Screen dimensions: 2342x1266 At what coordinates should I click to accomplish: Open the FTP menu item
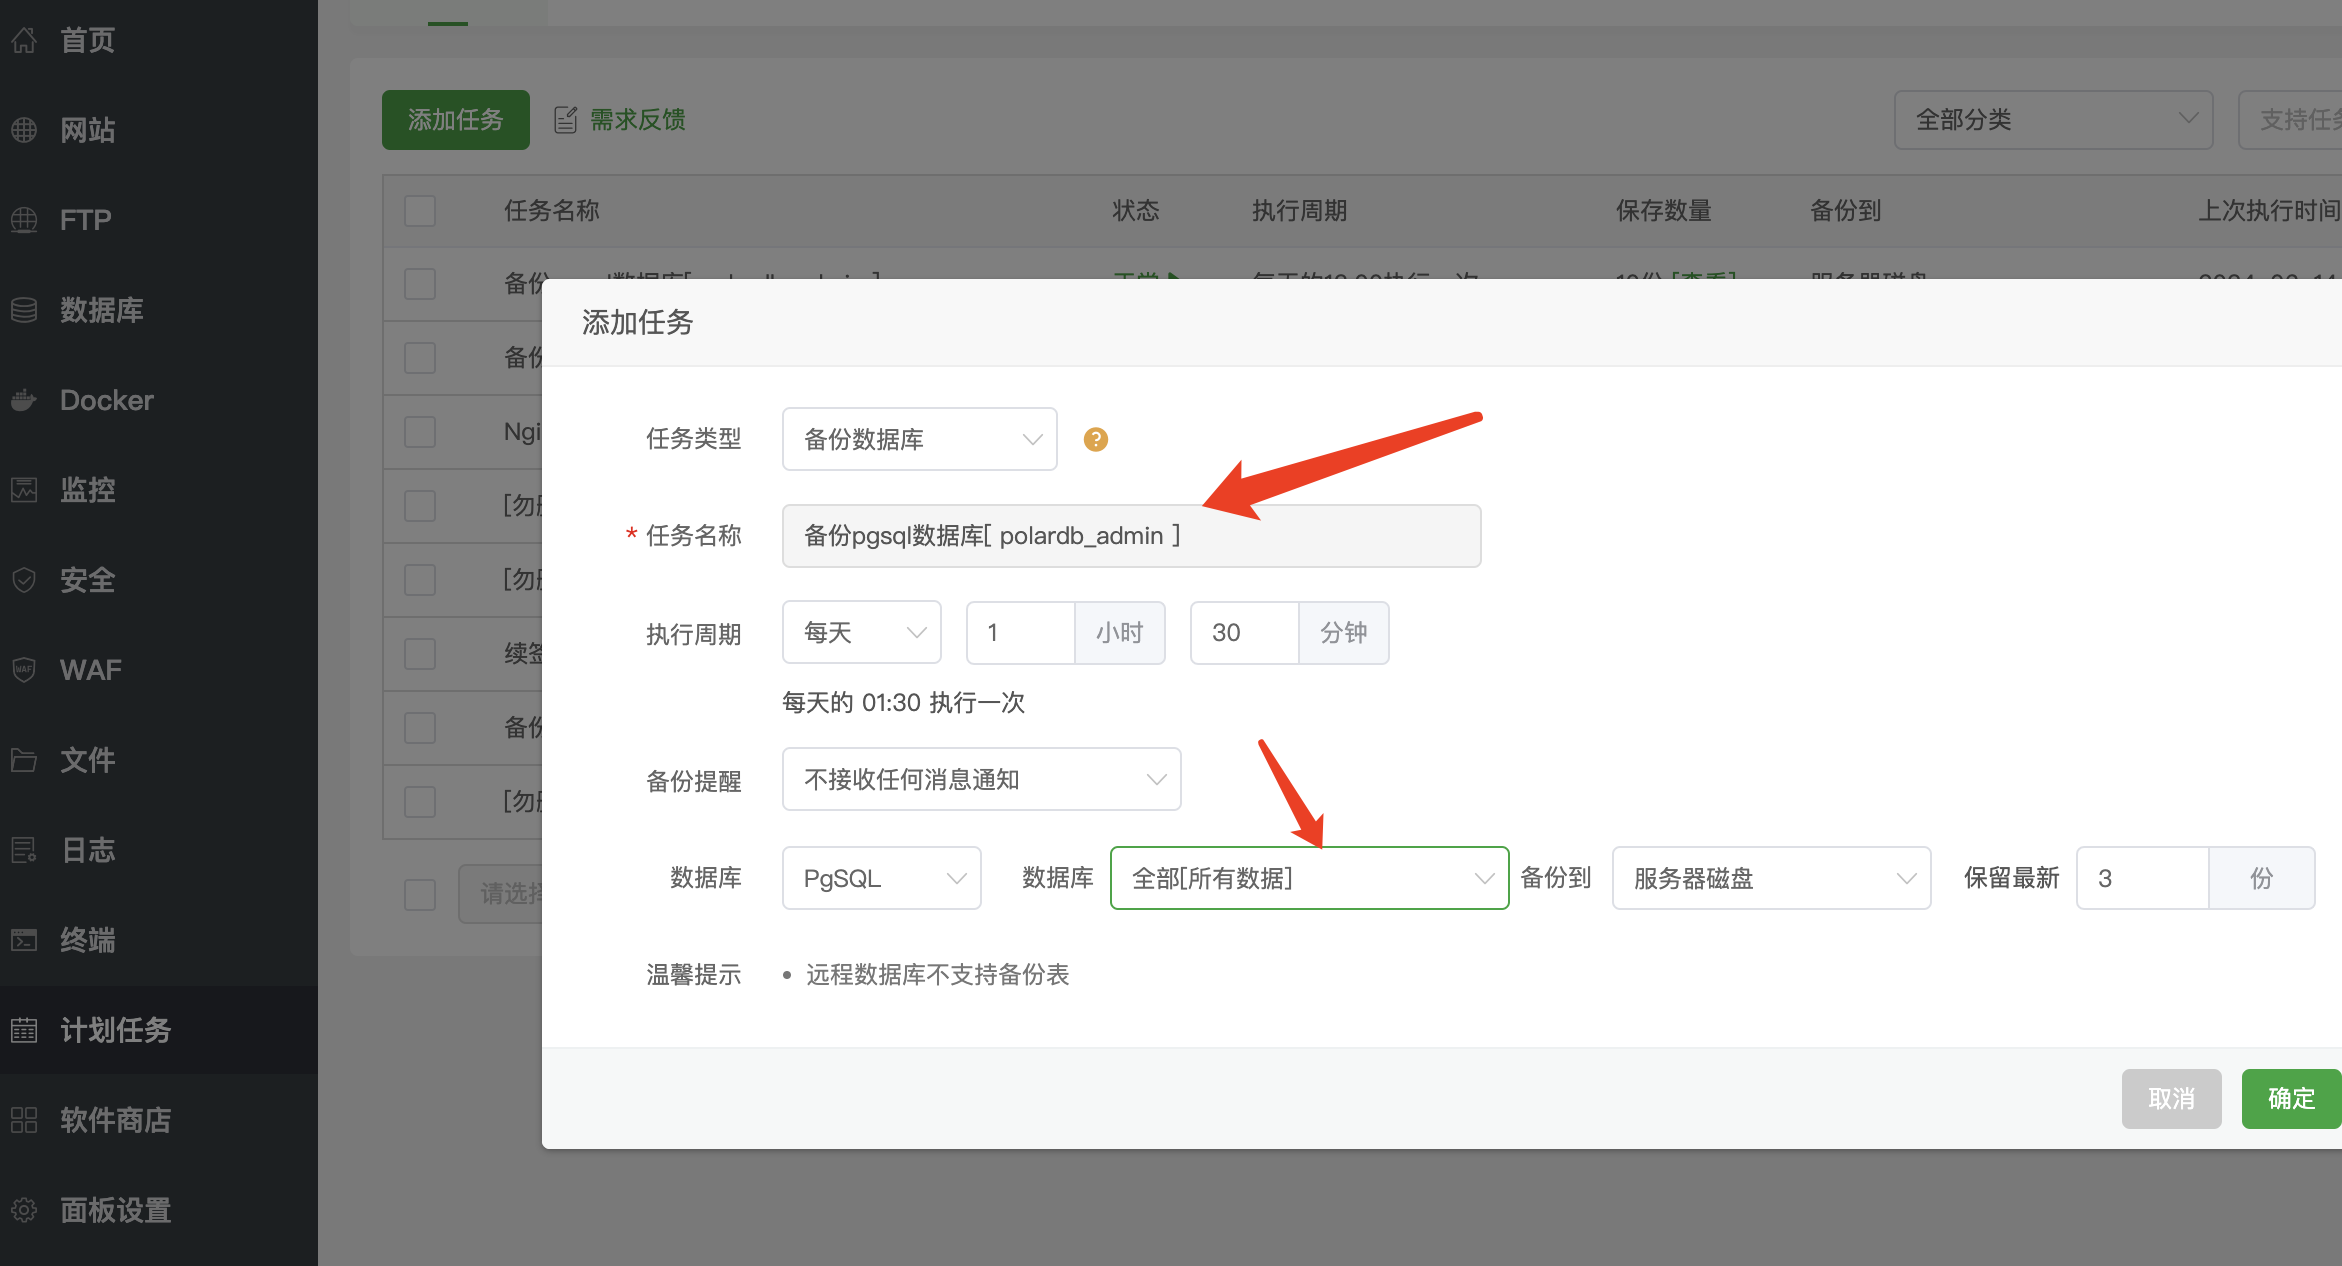tap(86, 220)
